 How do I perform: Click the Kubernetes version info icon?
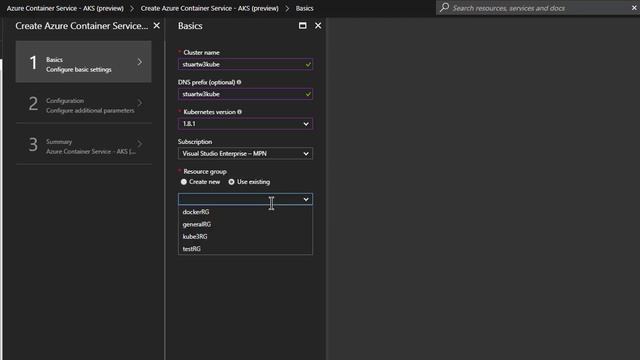point(240,112)
